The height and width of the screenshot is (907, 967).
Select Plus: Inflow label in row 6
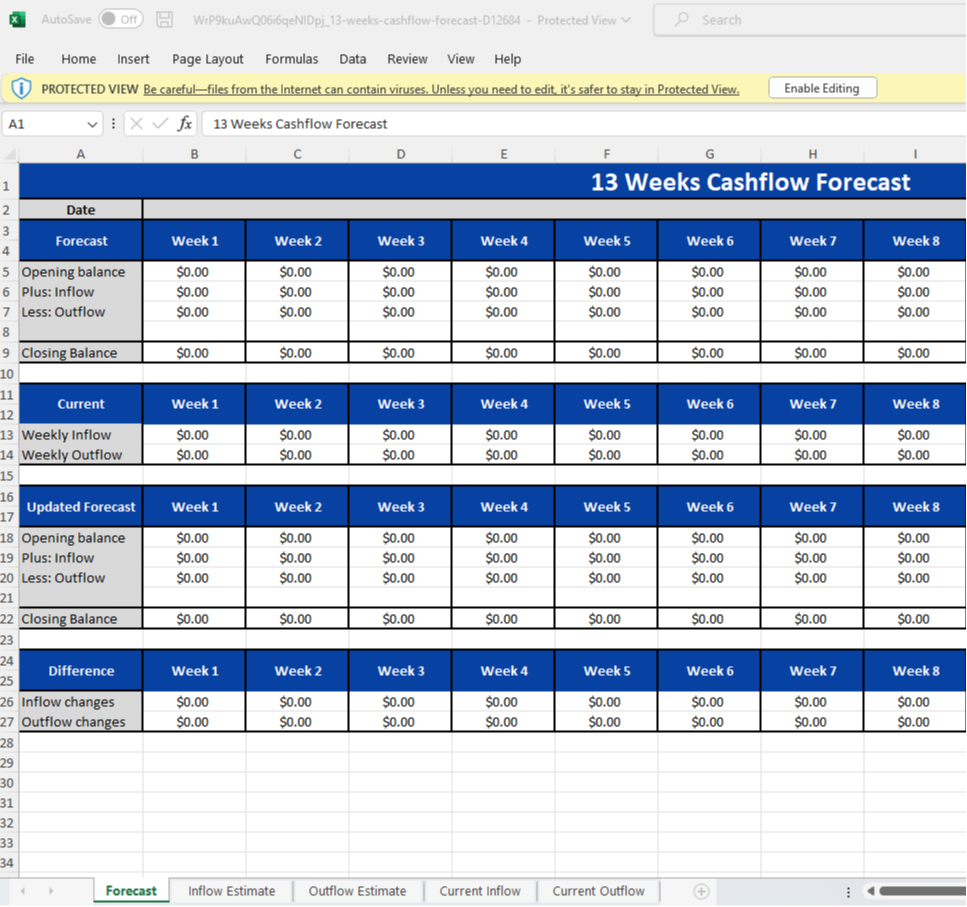(81, 292)
